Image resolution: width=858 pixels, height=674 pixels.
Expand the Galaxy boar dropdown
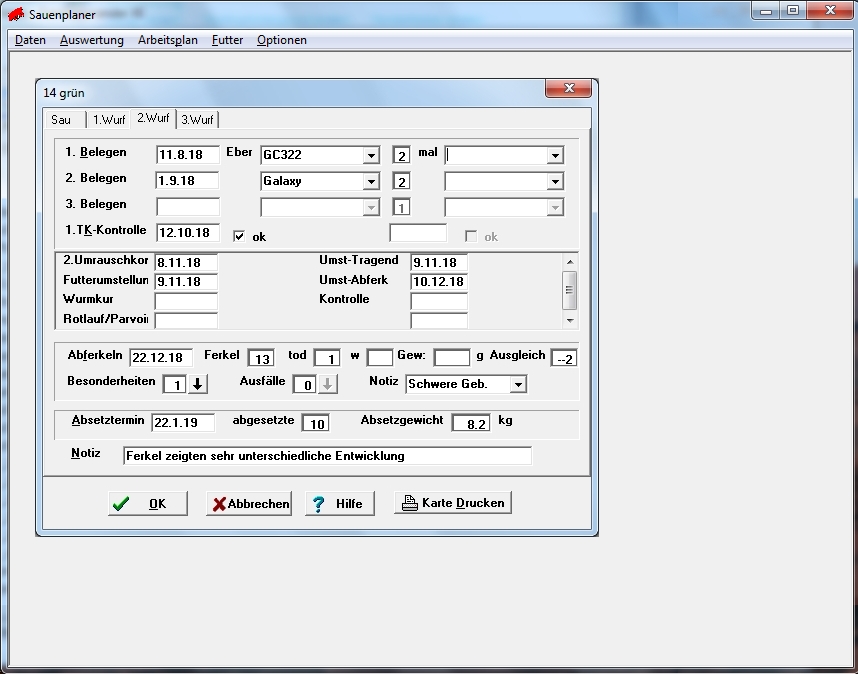coord(371,182)
